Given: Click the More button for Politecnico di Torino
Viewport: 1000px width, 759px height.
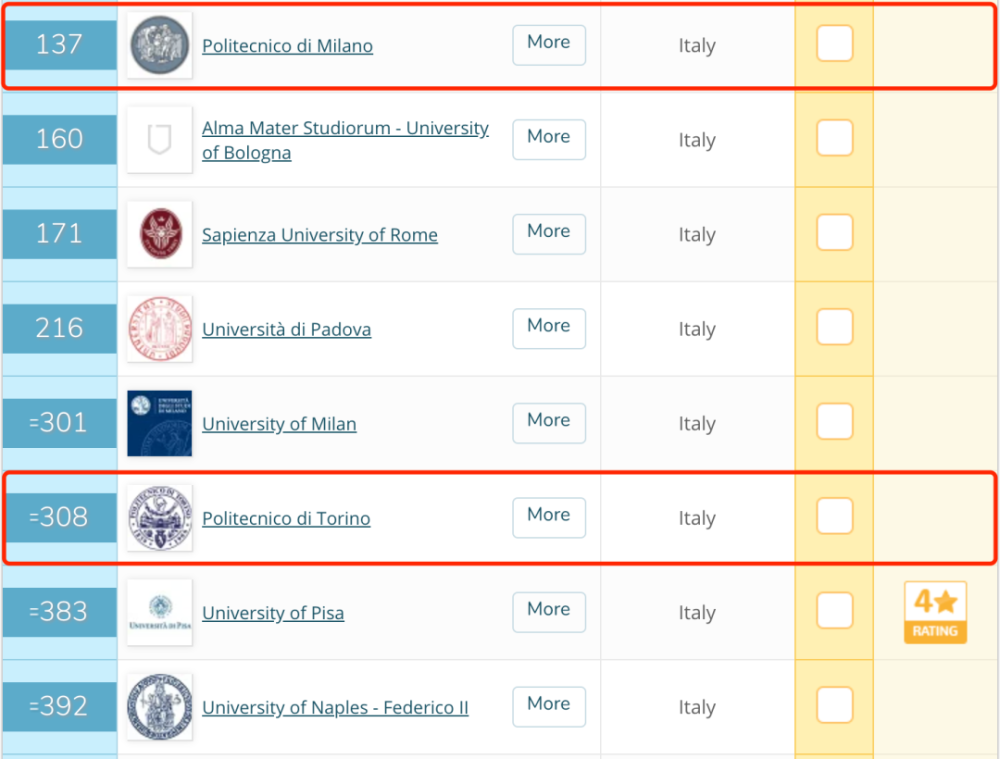Looking at the screenshot, I should pos(549,517).
